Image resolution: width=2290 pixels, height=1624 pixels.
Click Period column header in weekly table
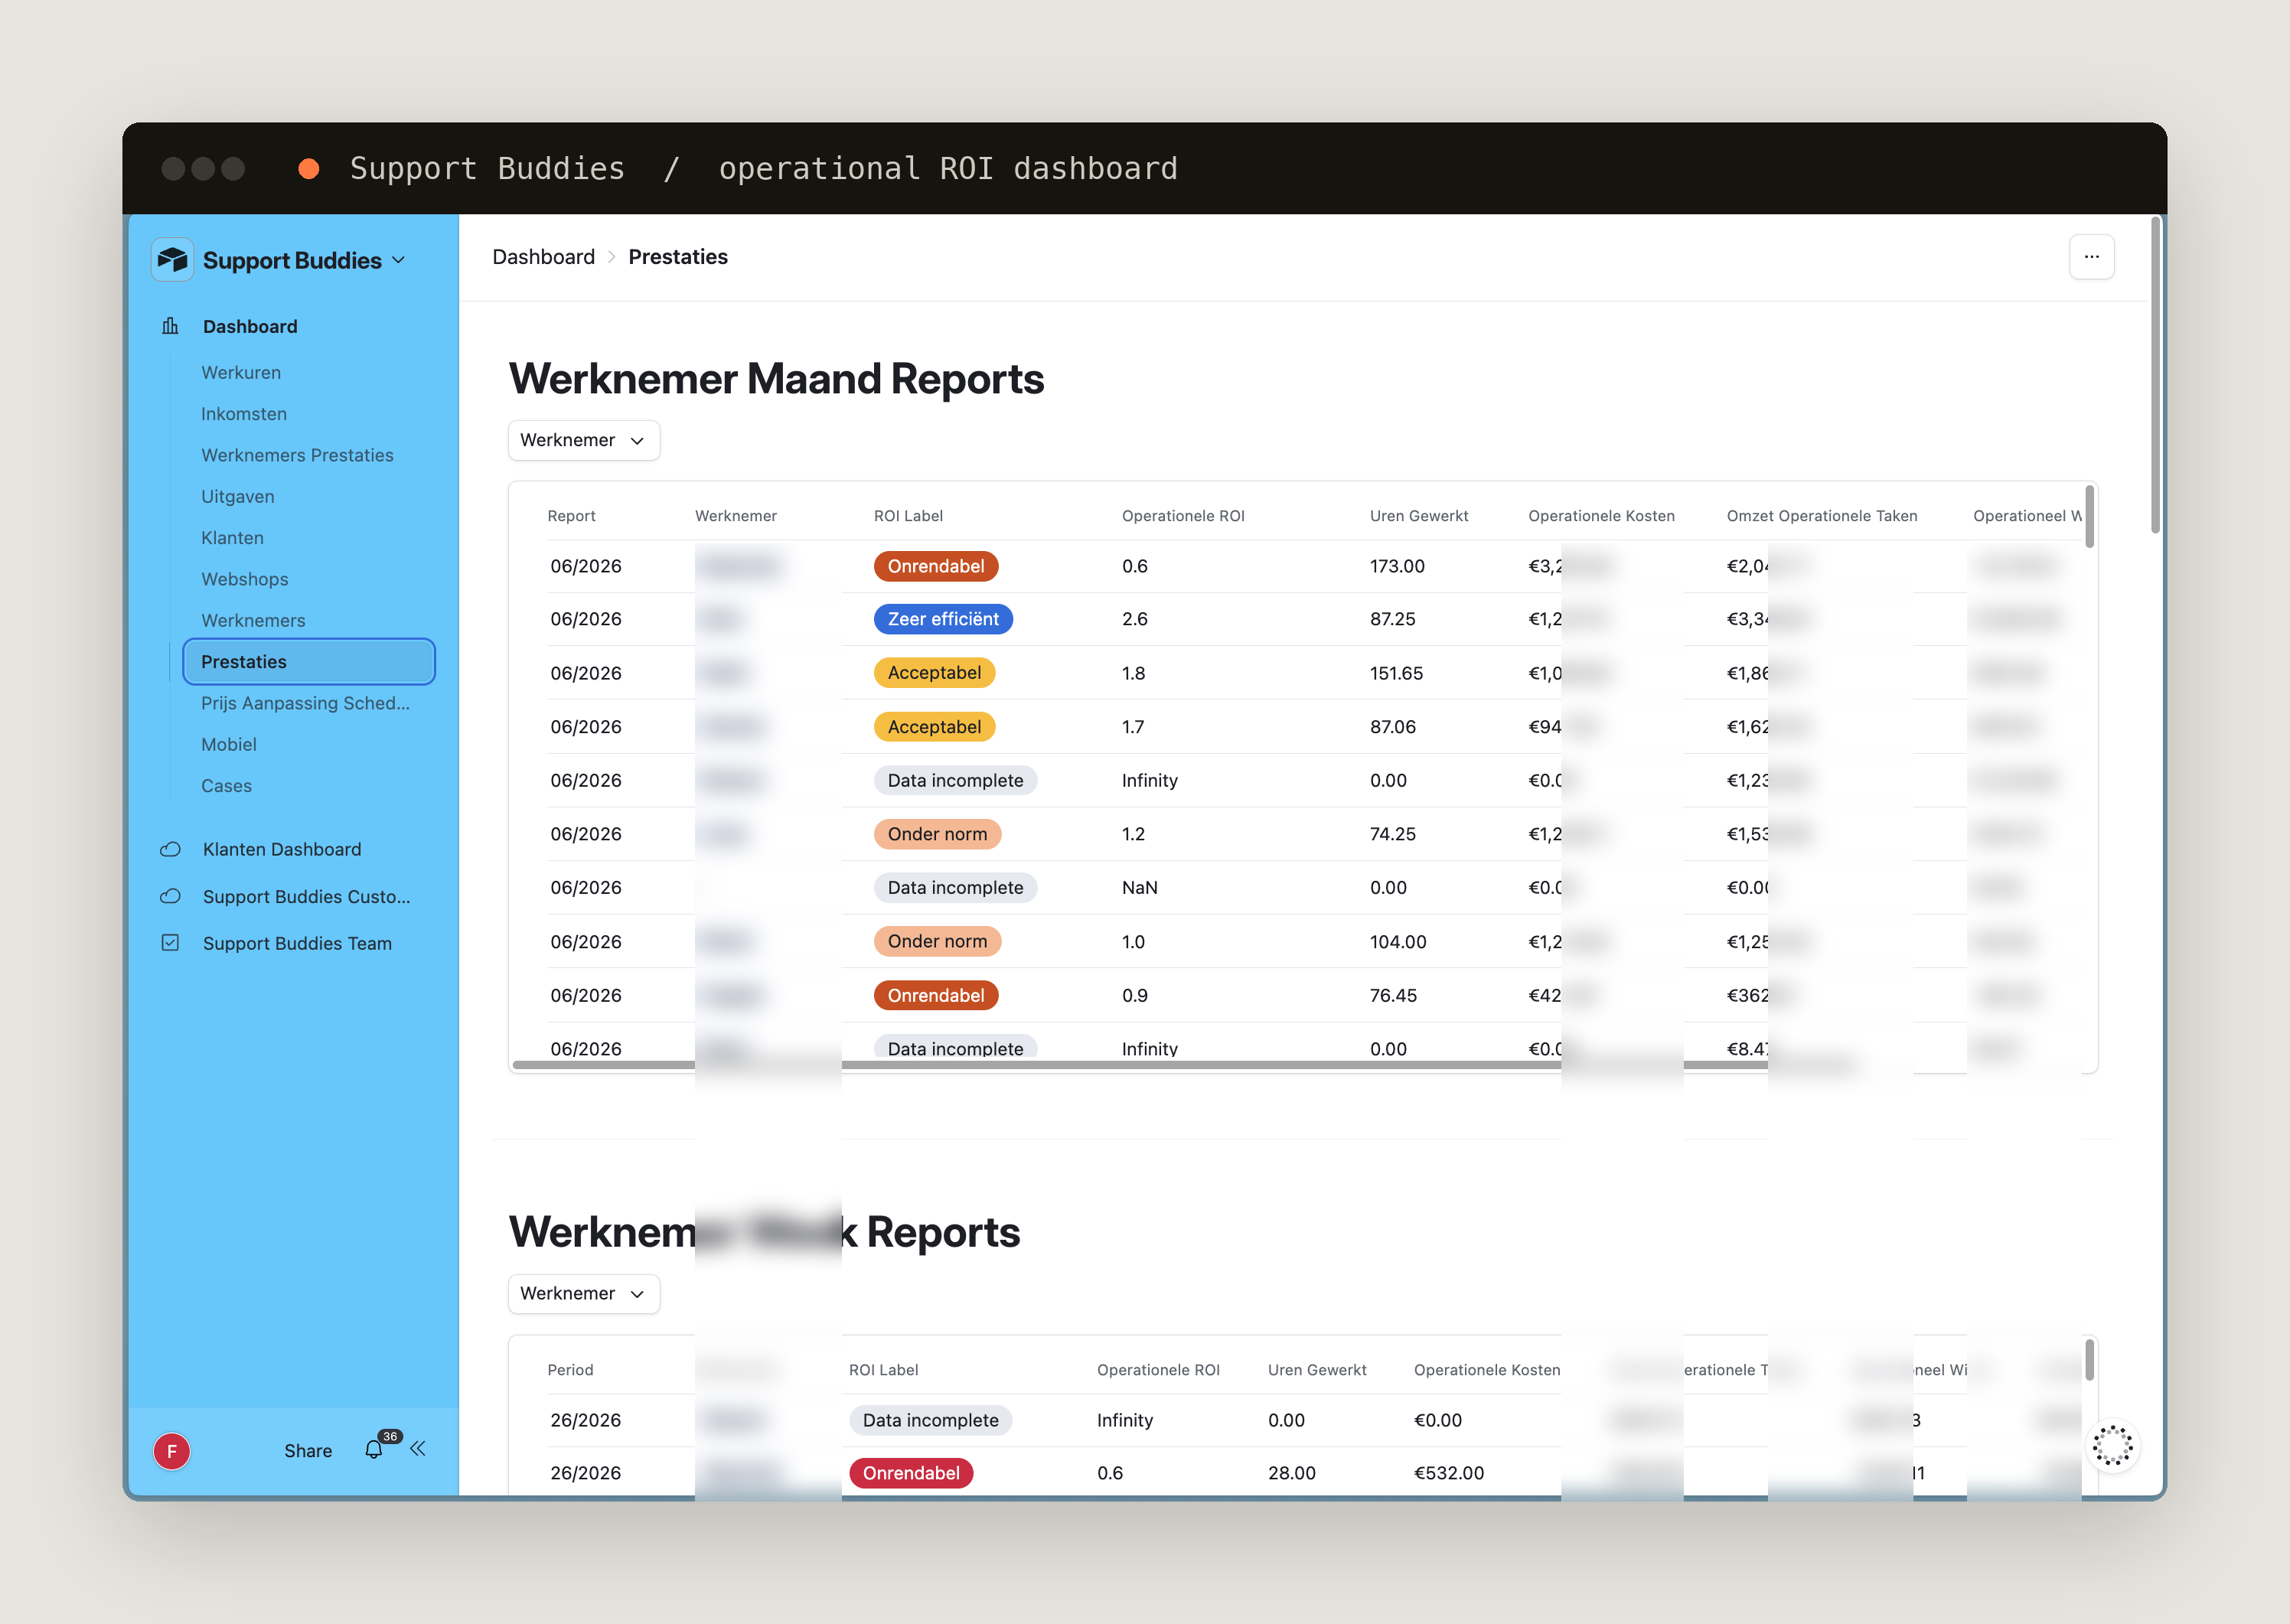tap(570, 1370)
